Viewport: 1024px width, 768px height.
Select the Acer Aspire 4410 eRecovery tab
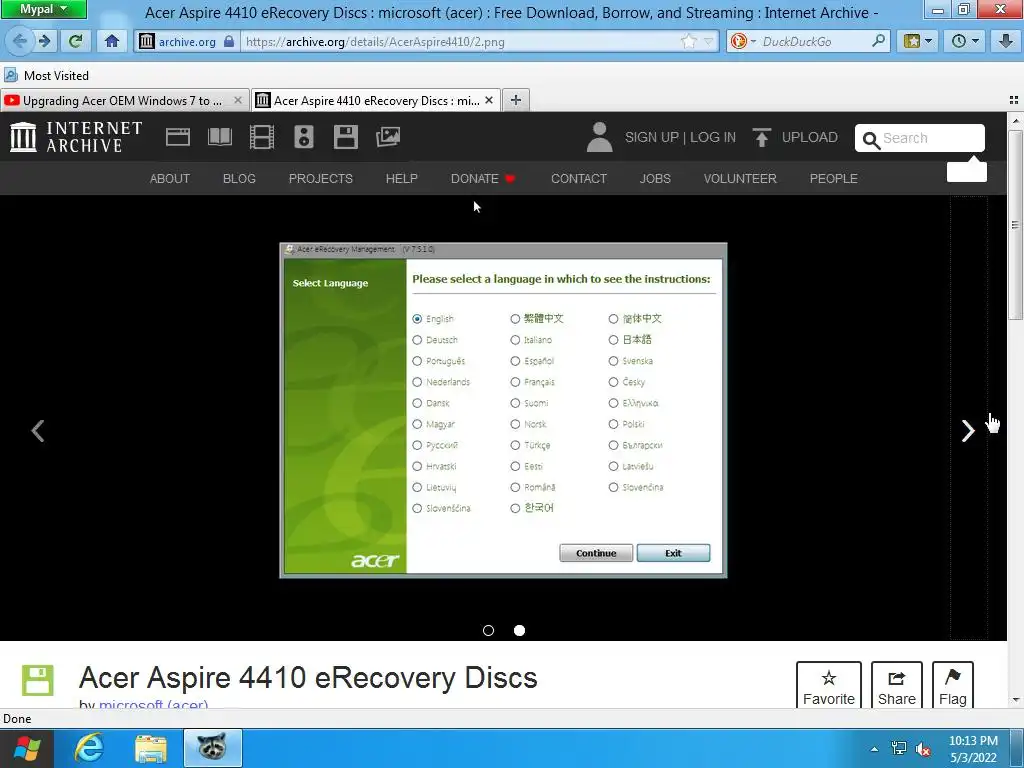tap(376, 100)
